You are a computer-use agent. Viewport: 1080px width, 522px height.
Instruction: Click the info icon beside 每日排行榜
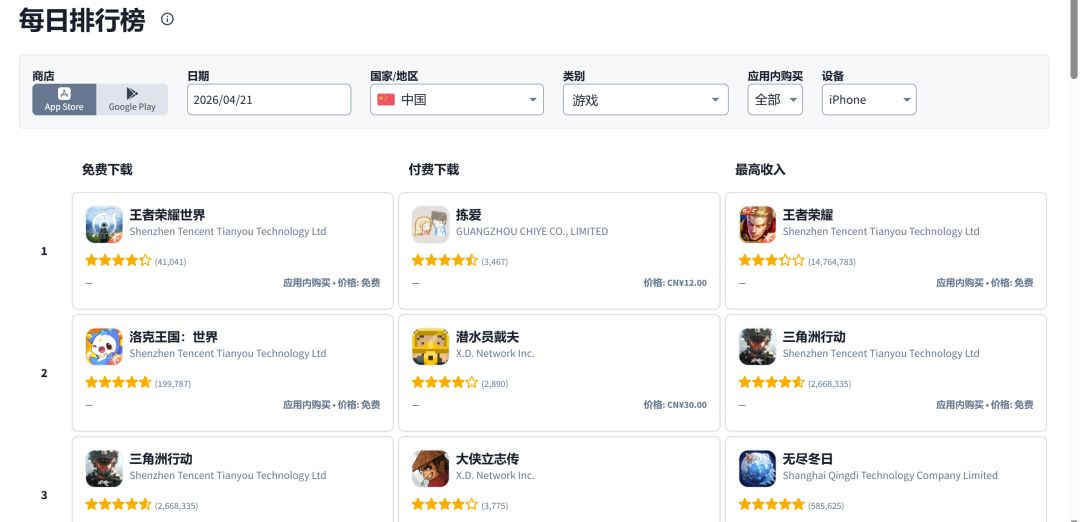(x=167, y=19)
